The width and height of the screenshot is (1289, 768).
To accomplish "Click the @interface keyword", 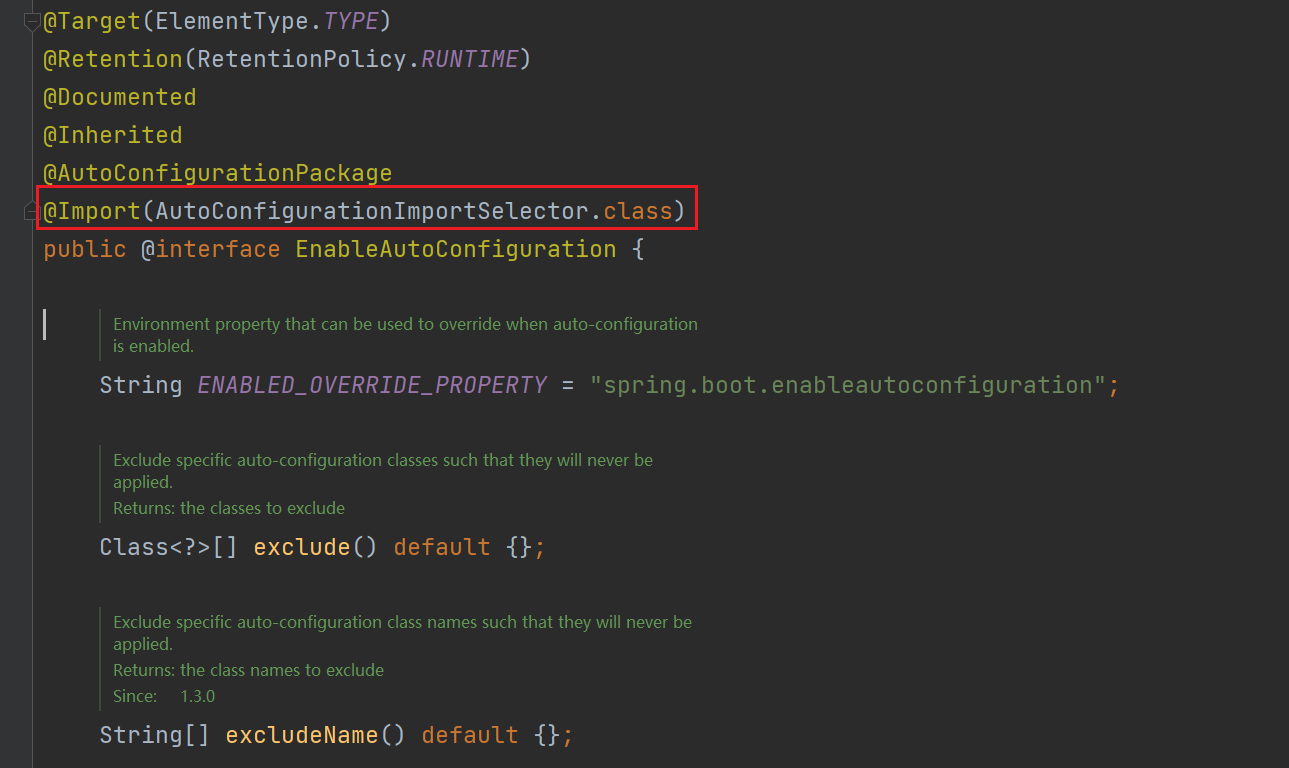I will pos(210,249).
